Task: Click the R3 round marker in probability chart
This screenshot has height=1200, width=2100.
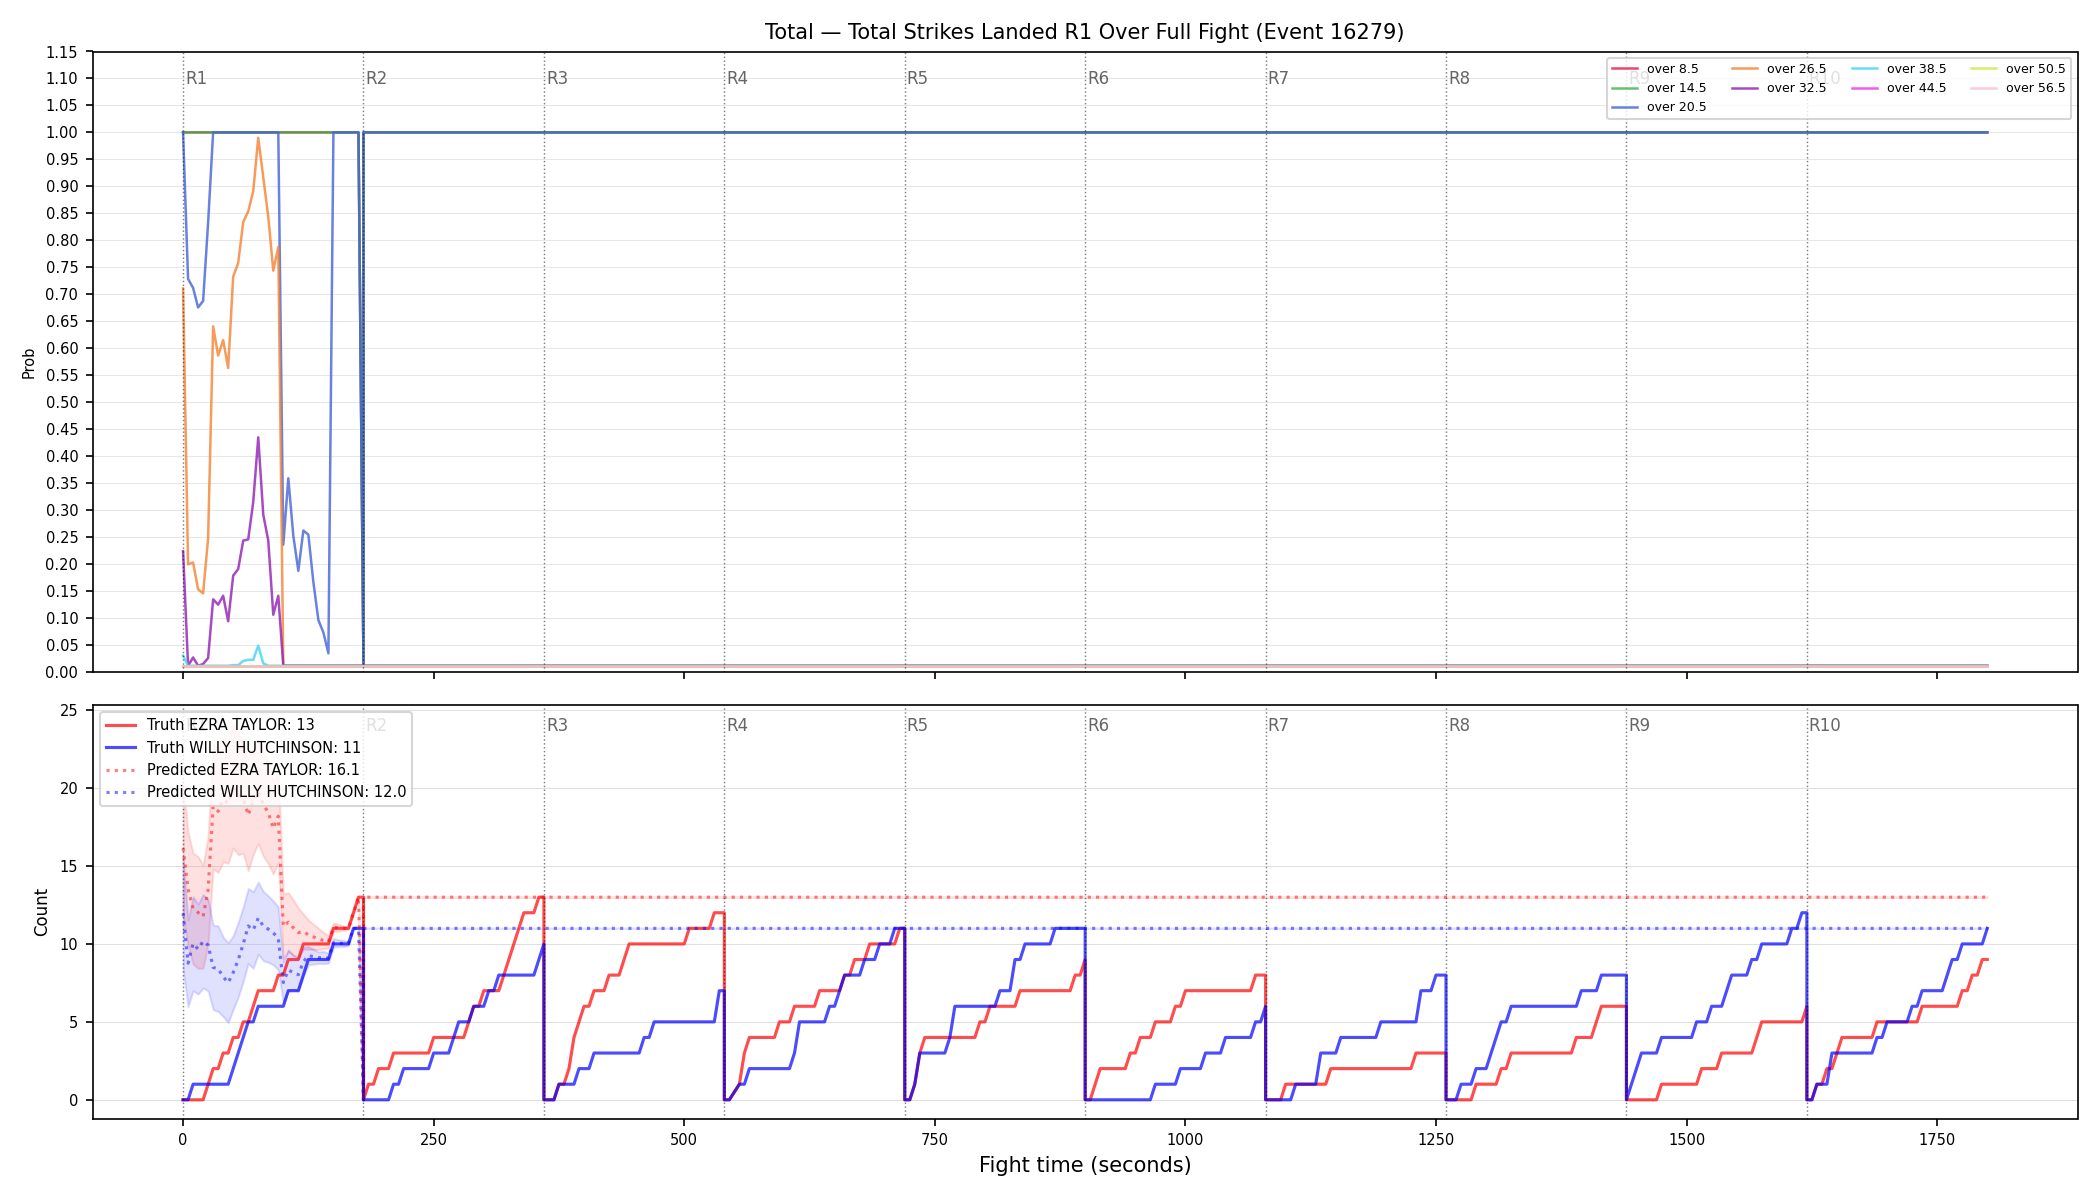Action: [557, 78]
